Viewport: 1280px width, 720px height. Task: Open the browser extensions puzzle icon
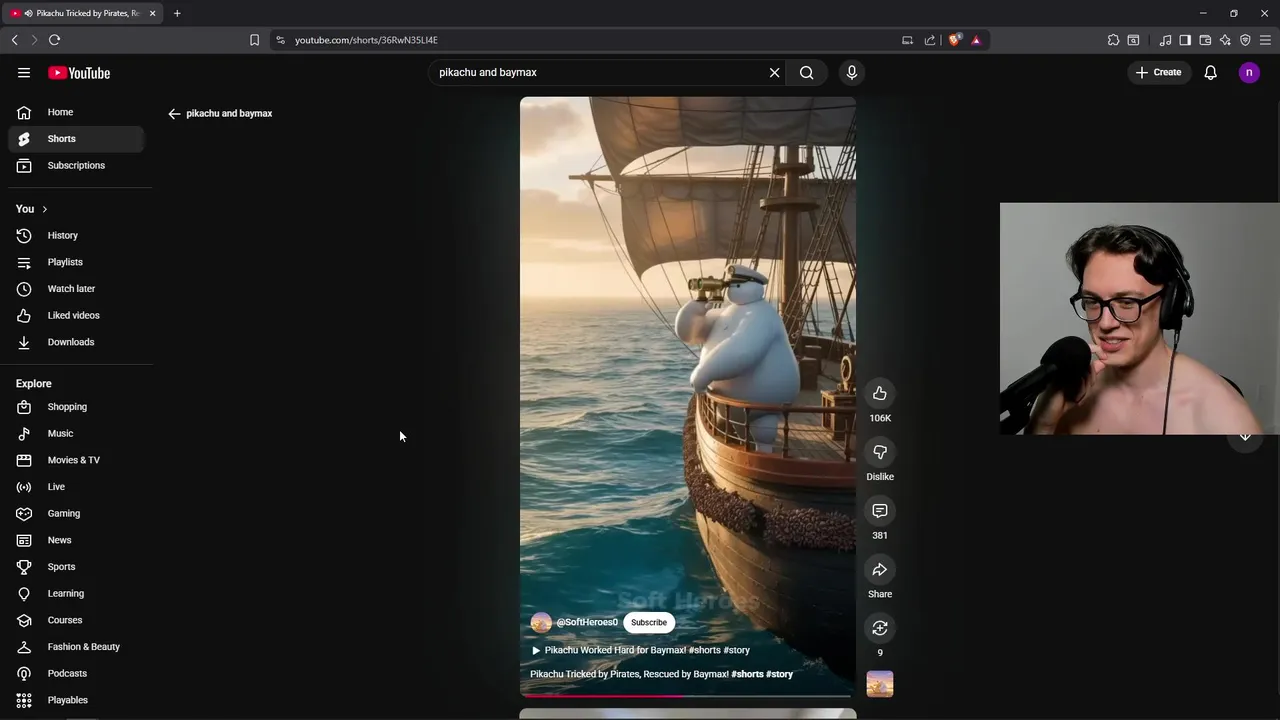point(1113,40)
